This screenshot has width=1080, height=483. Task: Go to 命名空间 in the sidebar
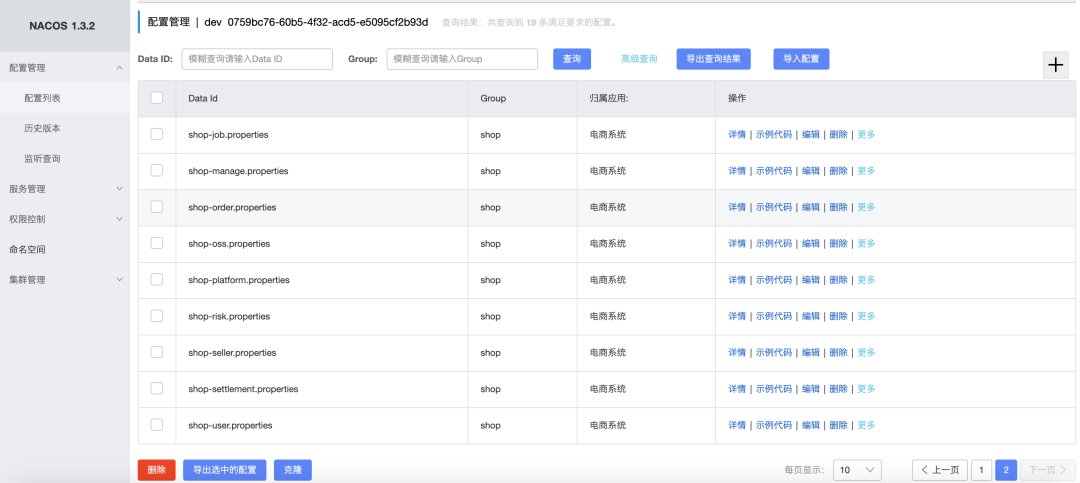pyautogui.click(x=65, y=249)
